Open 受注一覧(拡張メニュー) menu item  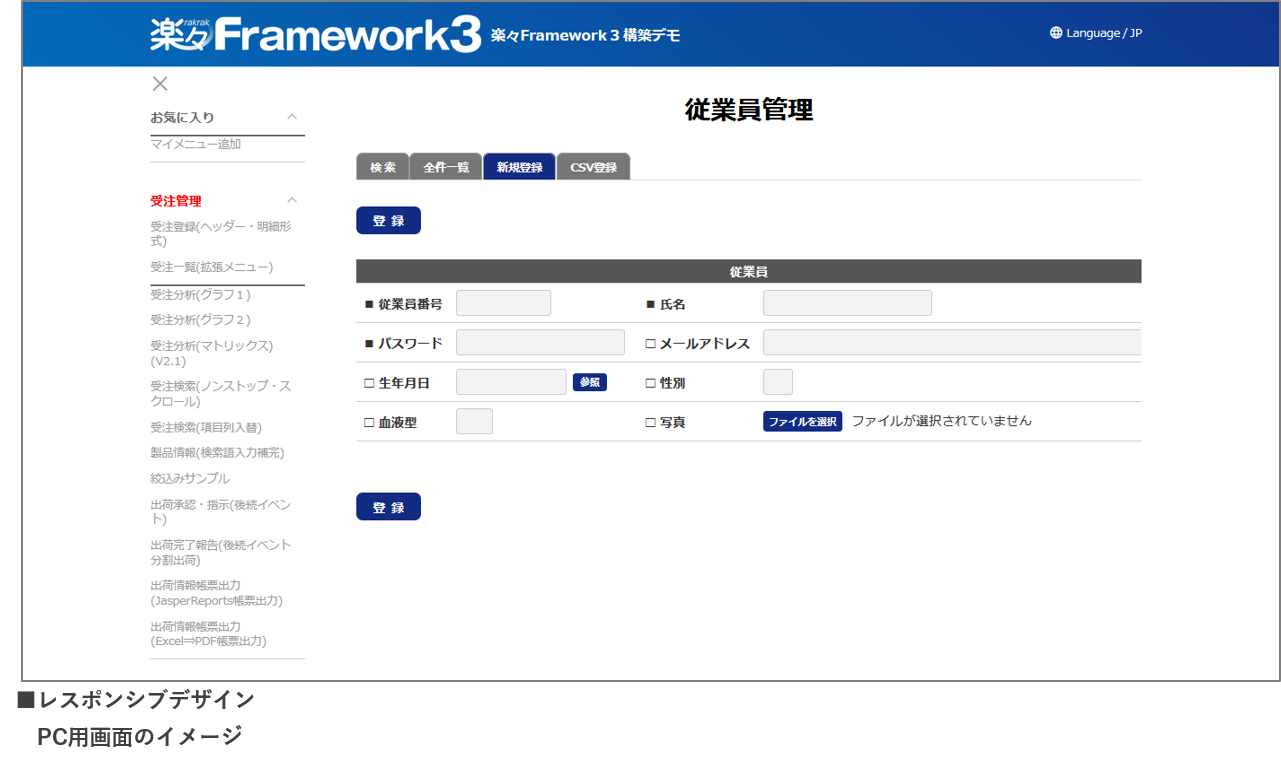tap(212, 267)
